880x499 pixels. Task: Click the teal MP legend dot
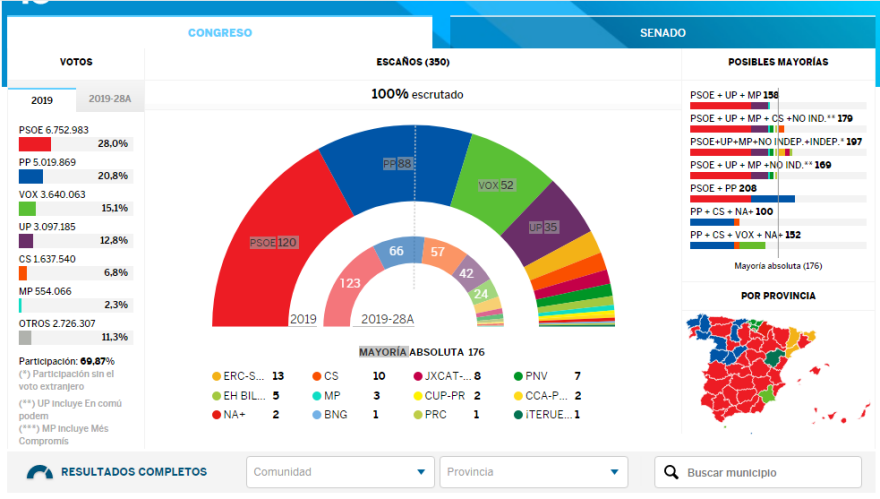(316, 395)
